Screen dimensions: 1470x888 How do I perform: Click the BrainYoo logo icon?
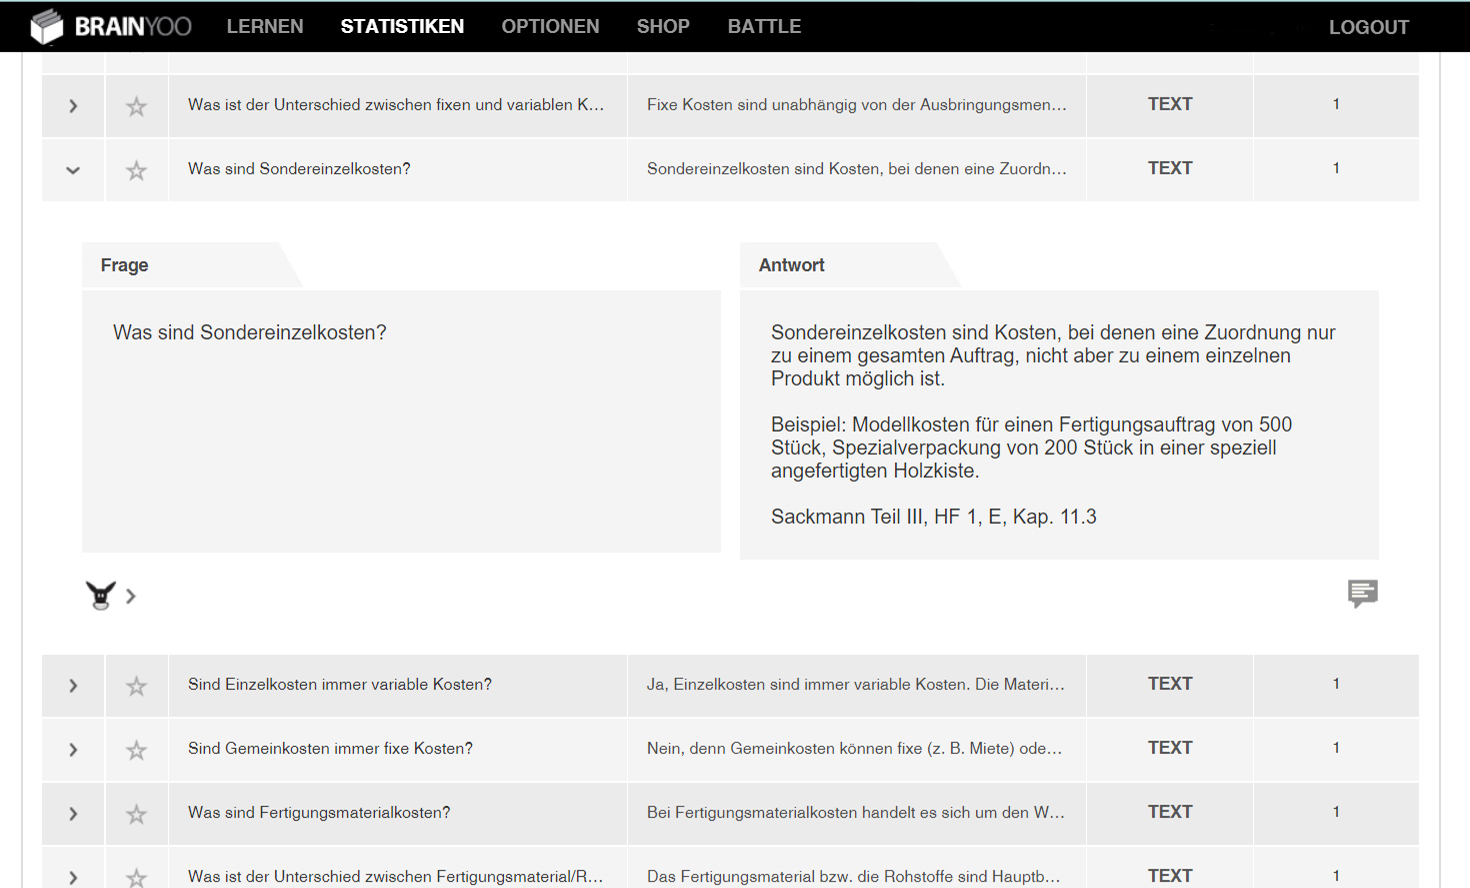(46, 27)
